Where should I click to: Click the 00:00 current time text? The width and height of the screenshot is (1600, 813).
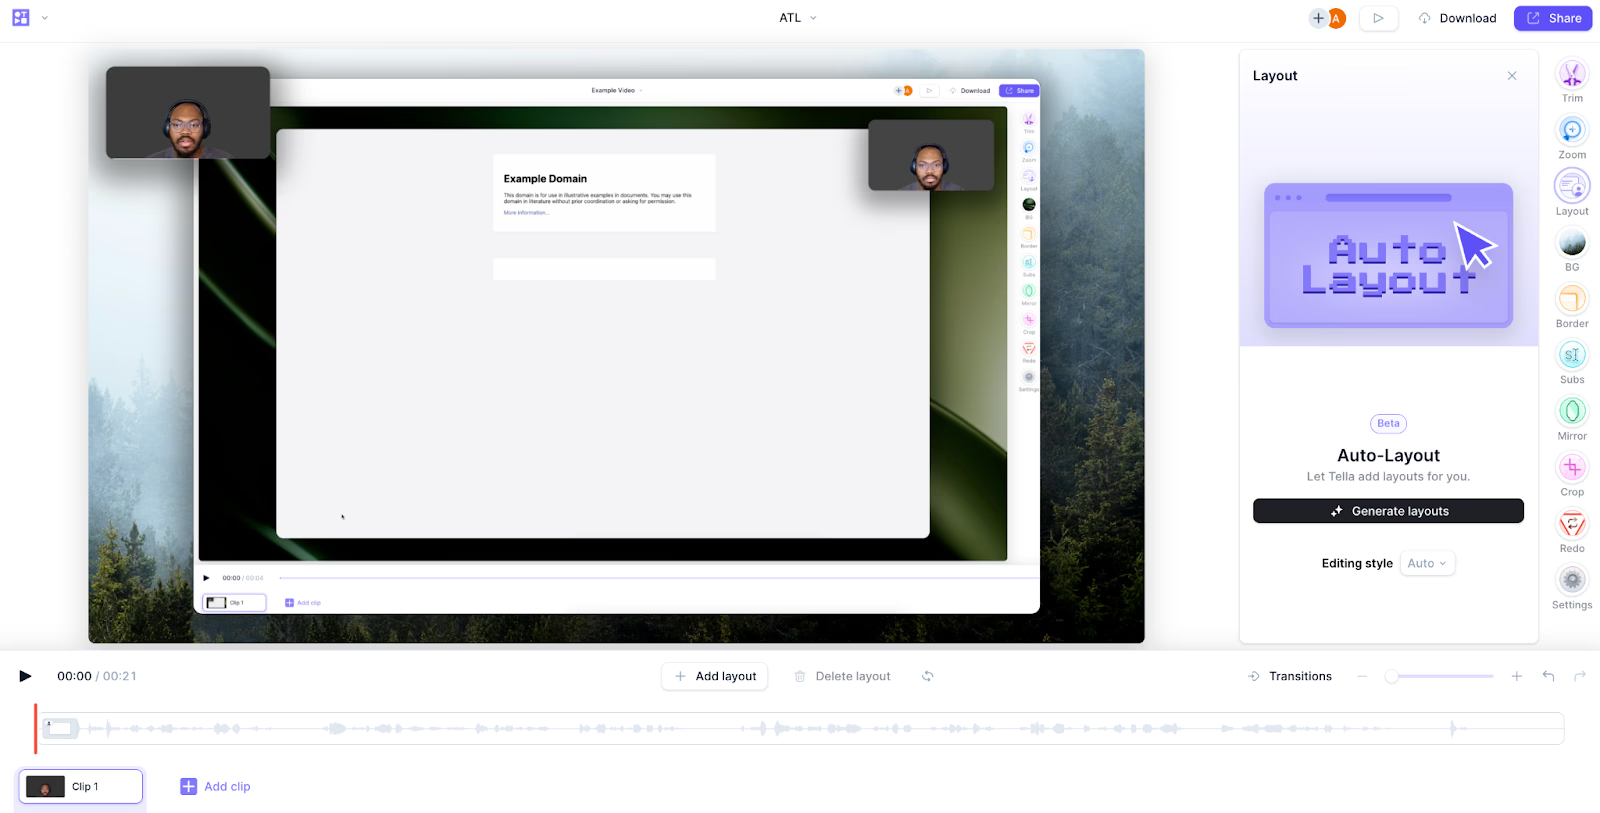[x=74, y=676]
